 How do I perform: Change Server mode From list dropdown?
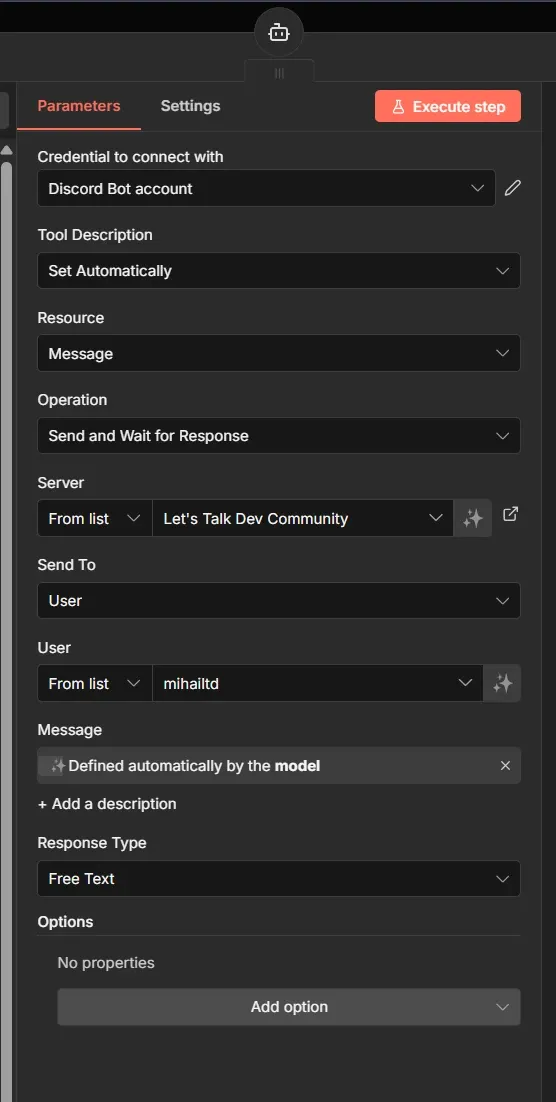(x=95, y=519)
